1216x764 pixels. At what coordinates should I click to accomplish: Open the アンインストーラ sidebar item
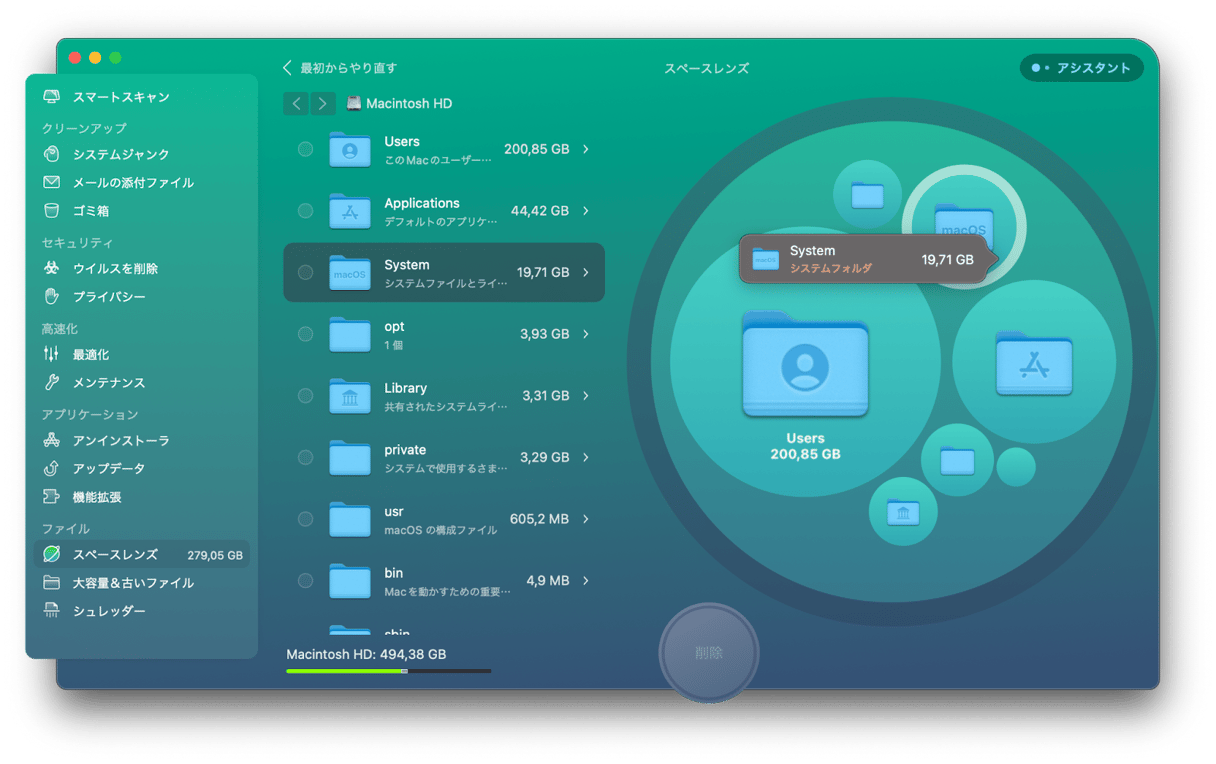tap(141, 440)
